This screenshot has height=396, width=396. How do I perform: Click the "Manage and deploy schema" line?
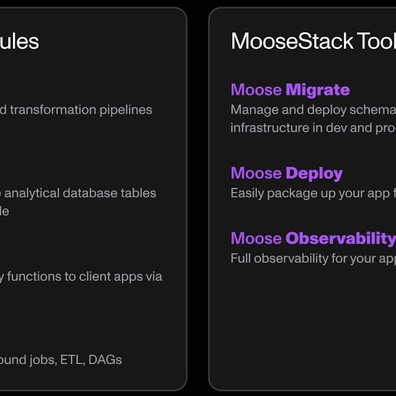coord(313,110)
